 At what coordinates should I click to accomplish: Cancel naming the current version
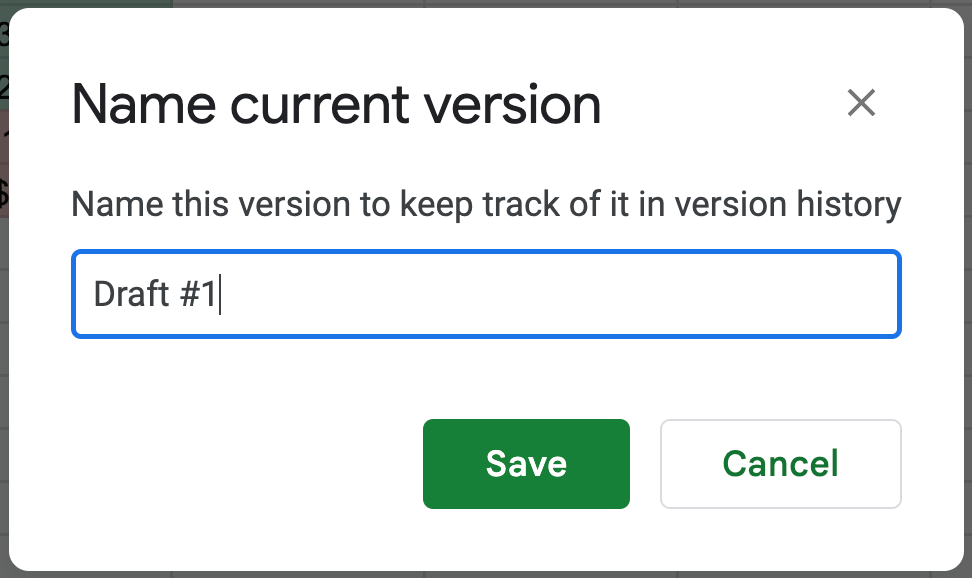tap(780, 463)
